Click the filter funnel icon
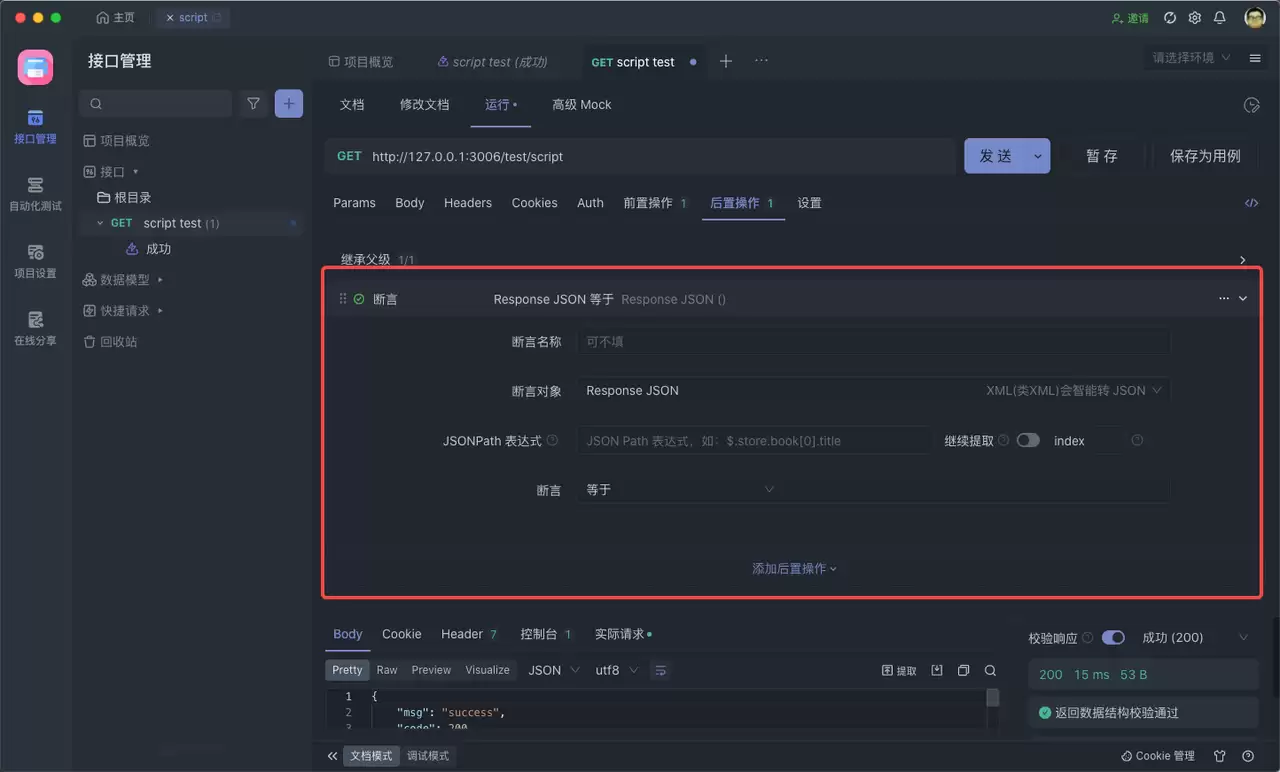Image resolution: width=1280 pixels, height=772 pixels. pos(254,103)
